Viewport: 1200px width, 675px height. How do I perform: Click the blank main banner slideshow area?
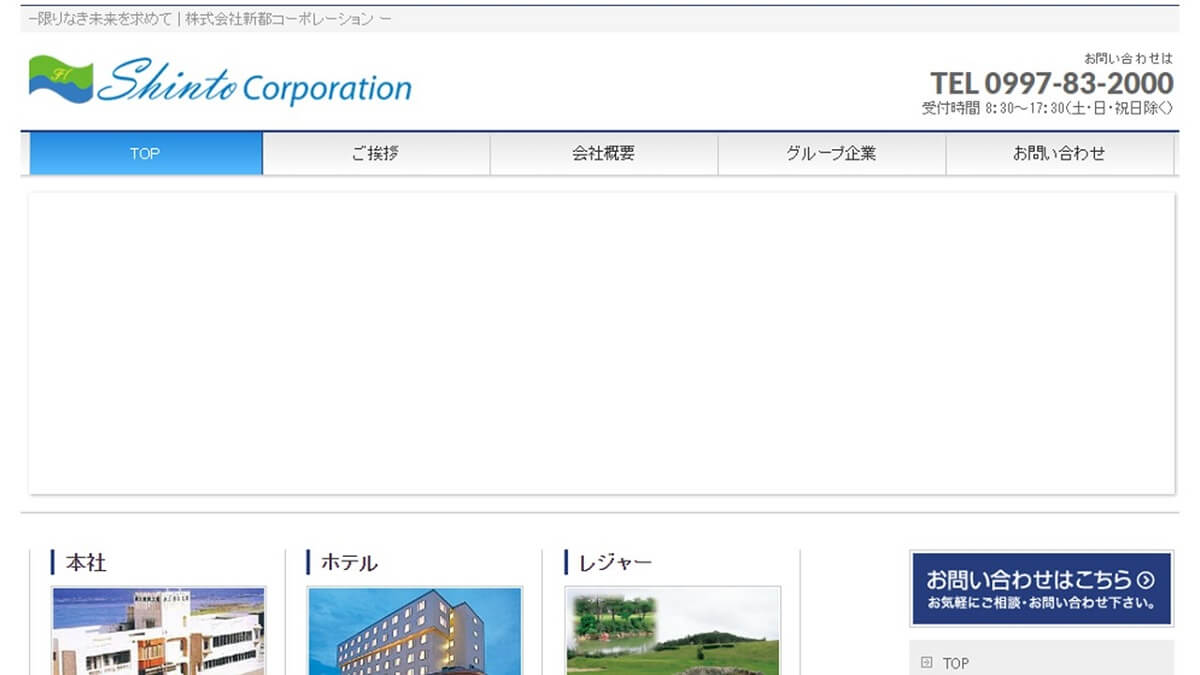click(x=601, y=343)
